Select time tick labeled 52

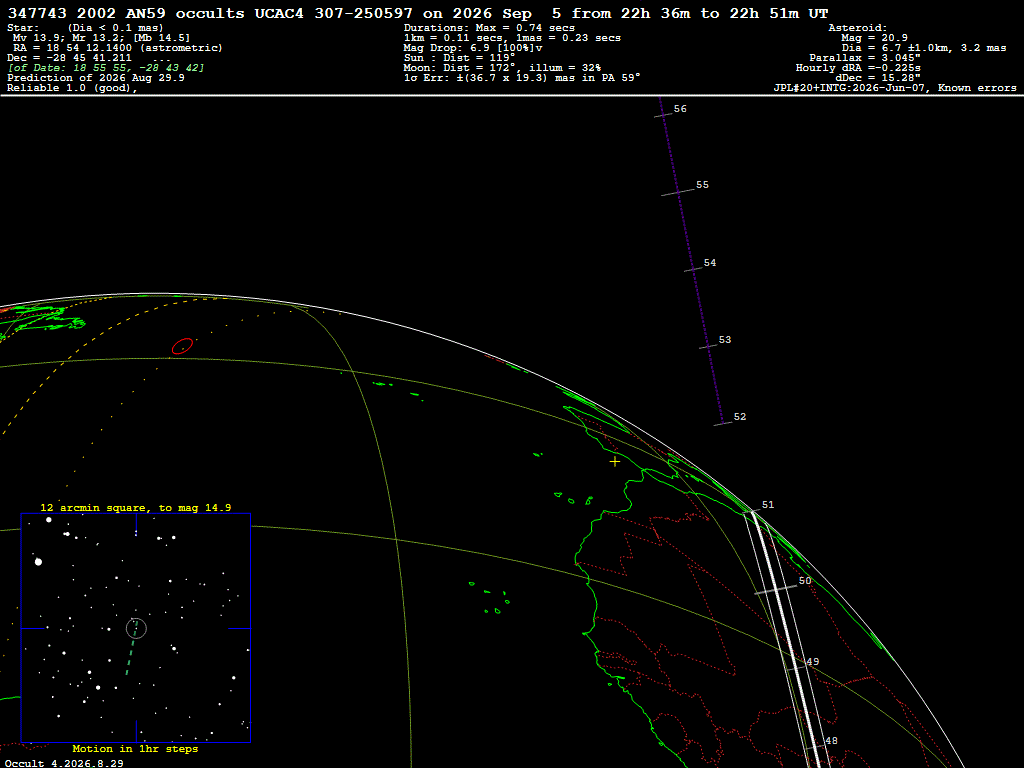tap(723, 424)
